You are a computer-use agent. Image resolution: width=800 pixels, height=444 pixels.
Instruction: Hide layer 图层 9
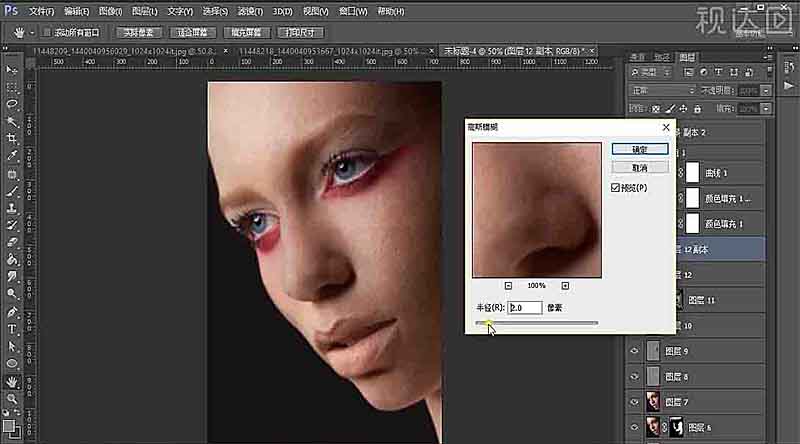pyautogui.click(x=634, y=351)
